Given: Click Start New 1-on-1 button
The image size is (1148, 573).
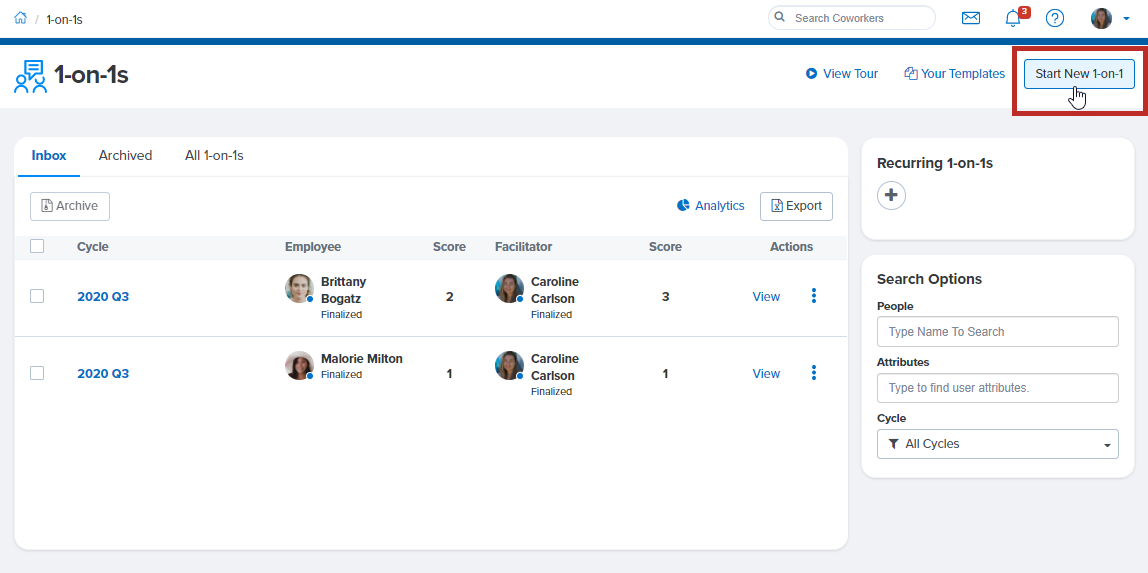Looking at the screenshot, I should coord(1078,74).
